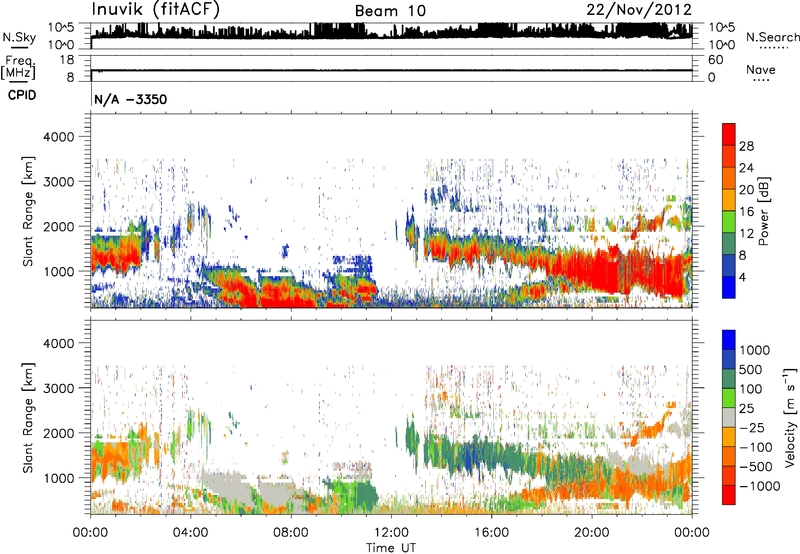Click the date '22/Nov/2012'
The image size is (800, 554).
click(639, 10)
